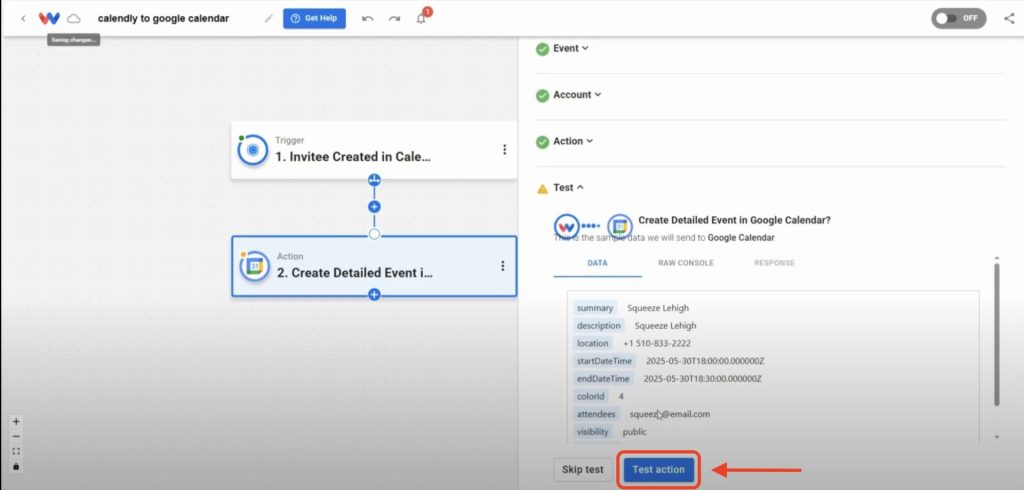
Task: Click the Action section green checkmark
Action: click(x=542, y=142)
